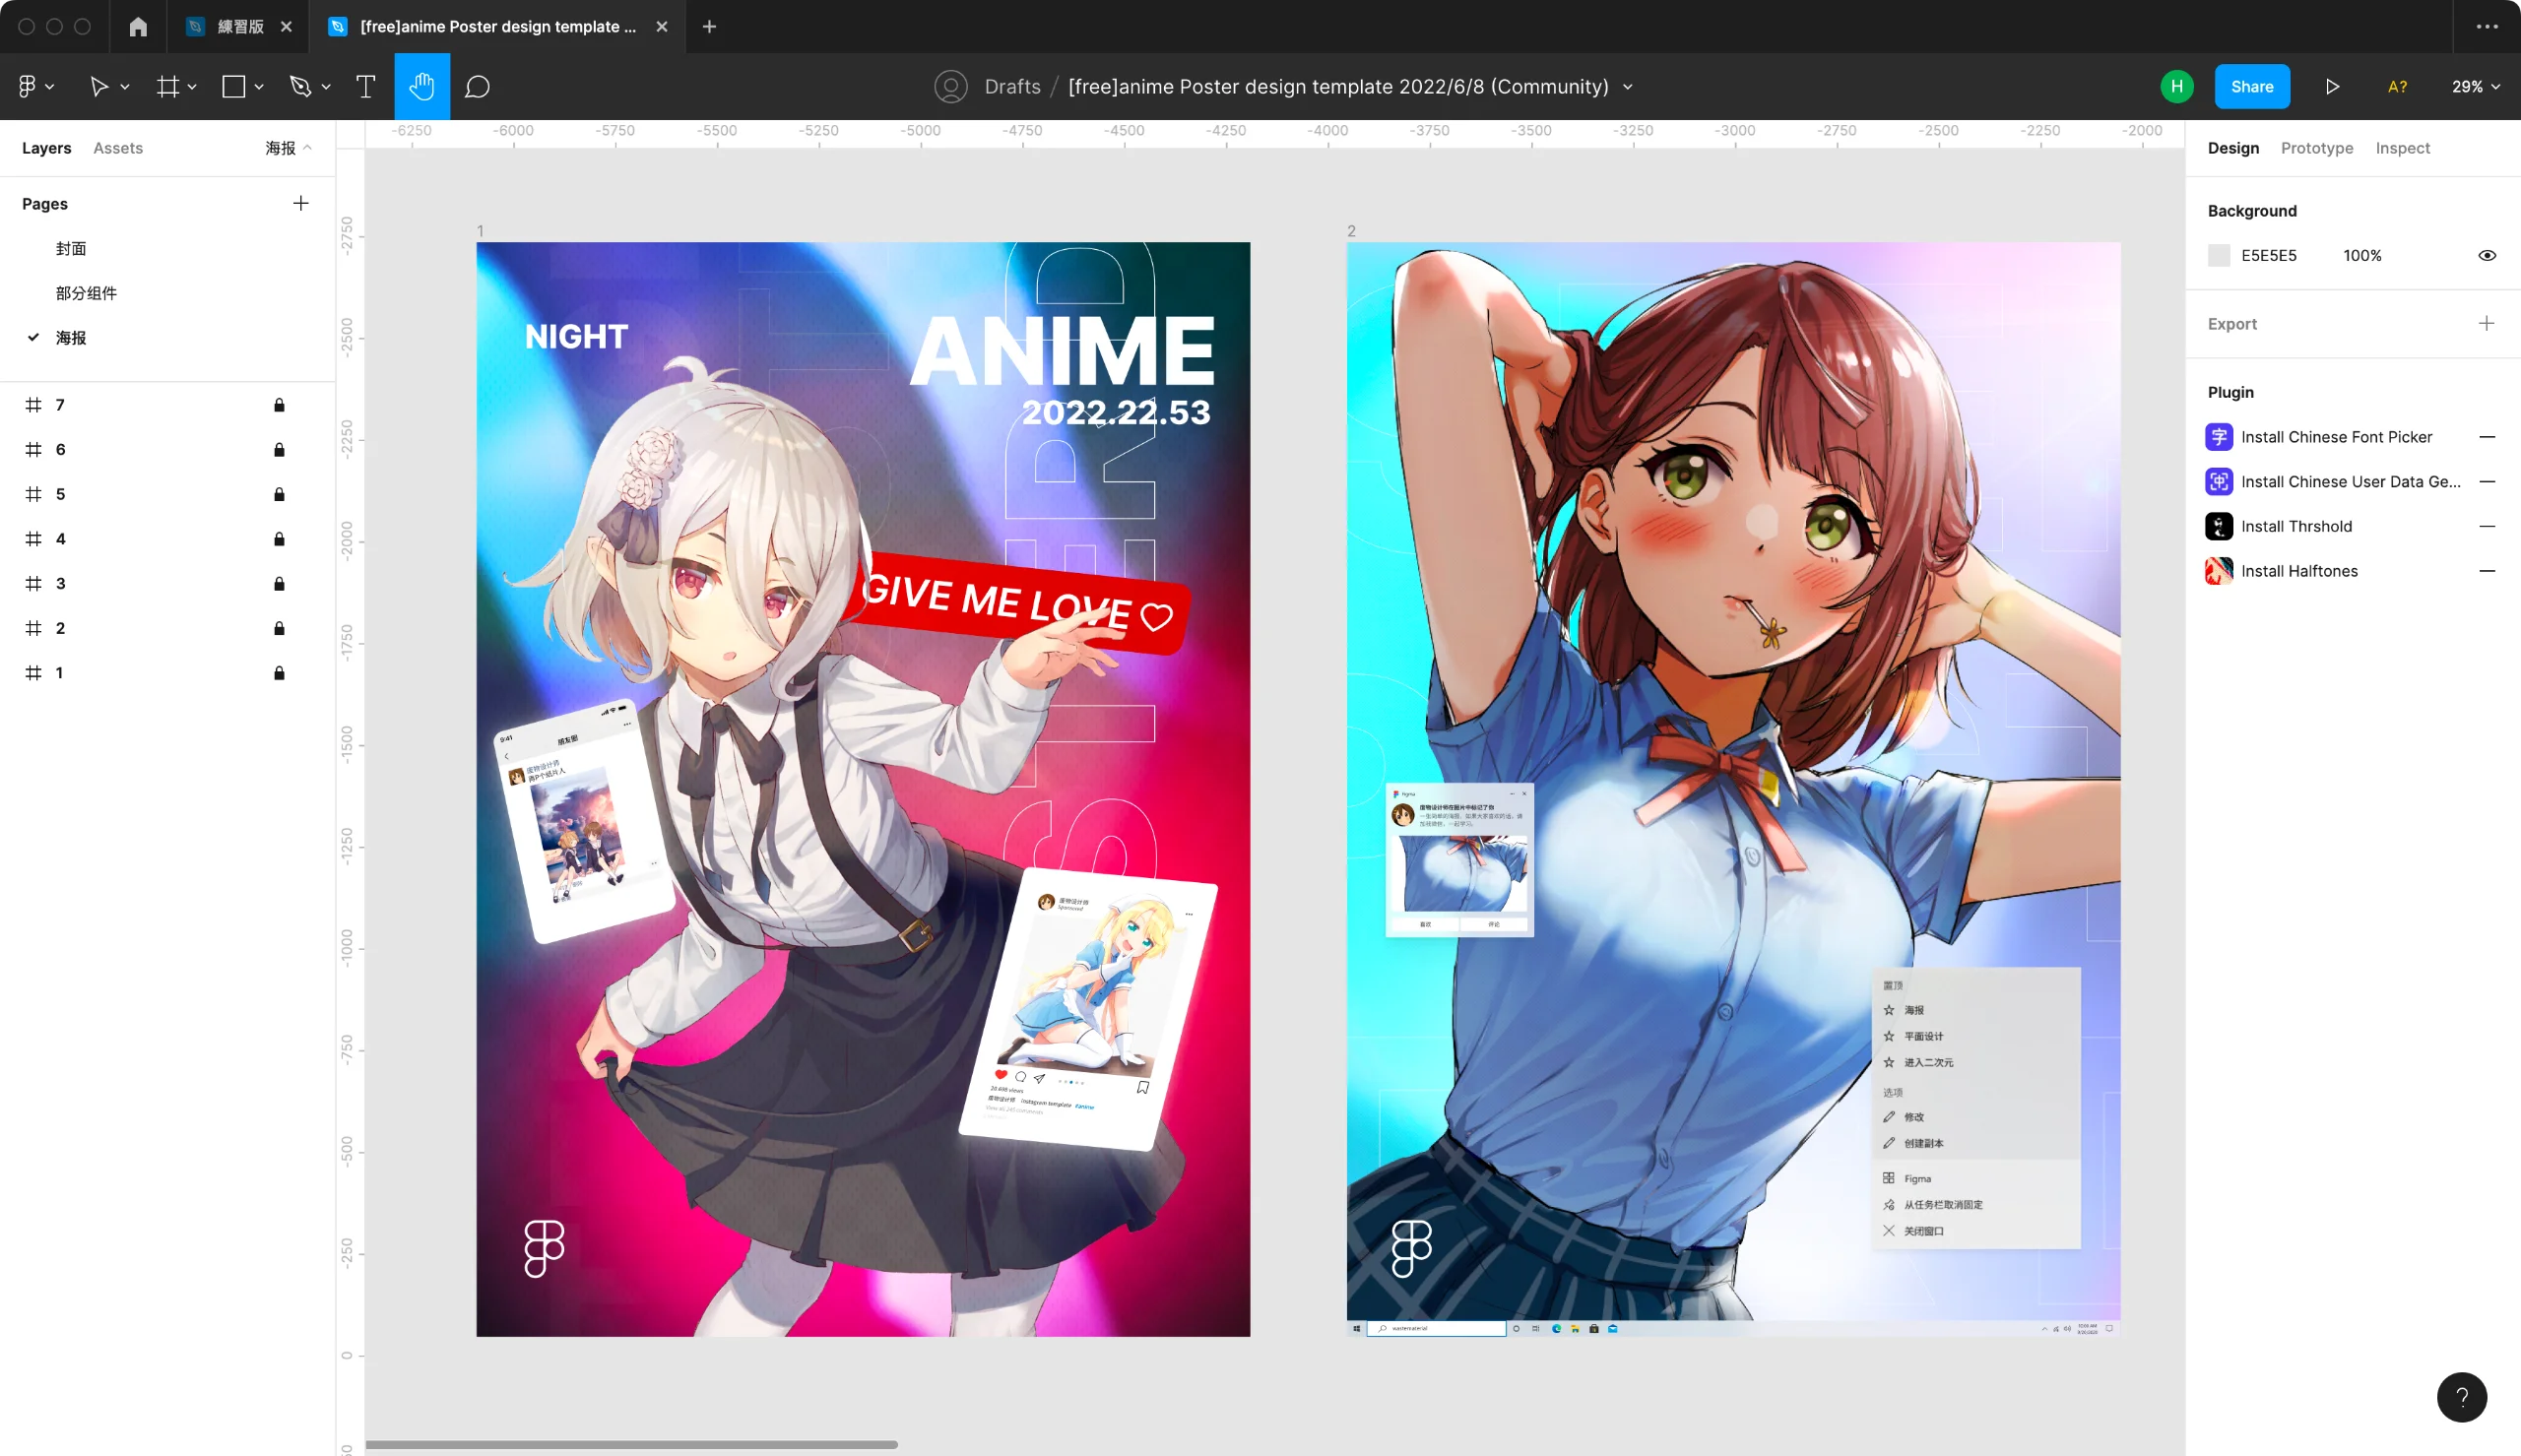Switch to the Assets tab
The height and width of the screenshot is (1456, 2521).
pyautogui.click(x=118, y=148)
